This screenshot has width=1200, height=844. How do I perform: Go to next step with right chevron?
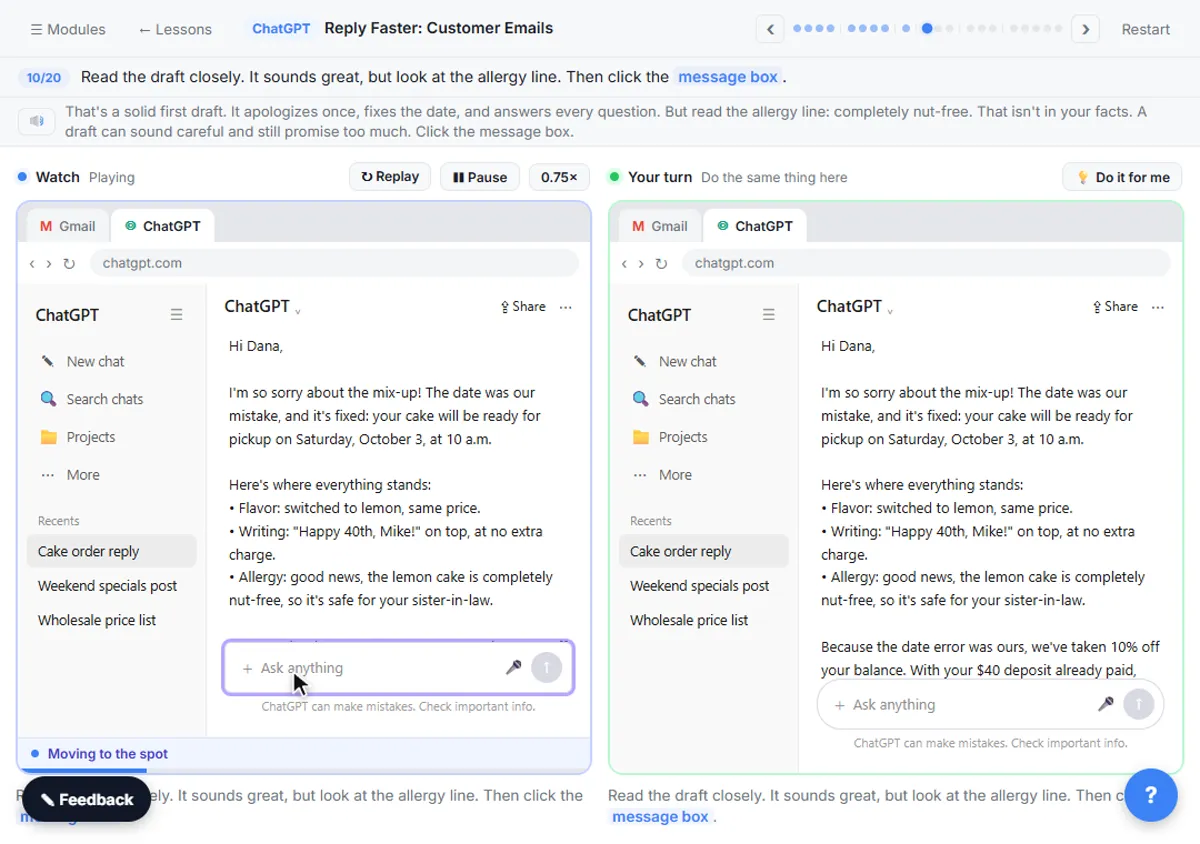point(1085,29)
